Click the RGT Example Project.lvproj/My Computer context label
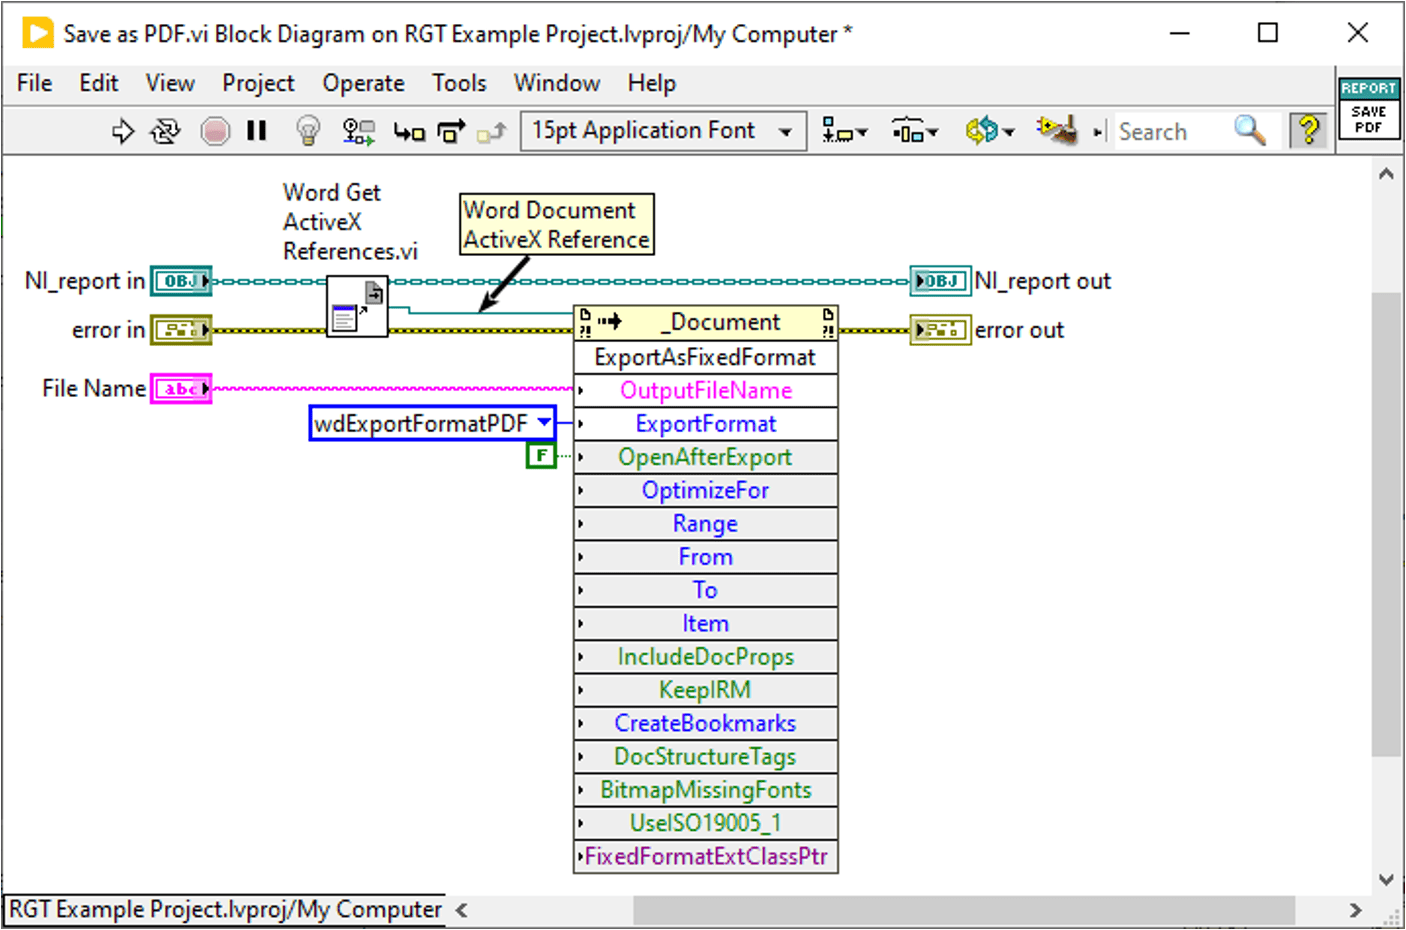This screenshot has height=930, width=1406. [225, 909]
